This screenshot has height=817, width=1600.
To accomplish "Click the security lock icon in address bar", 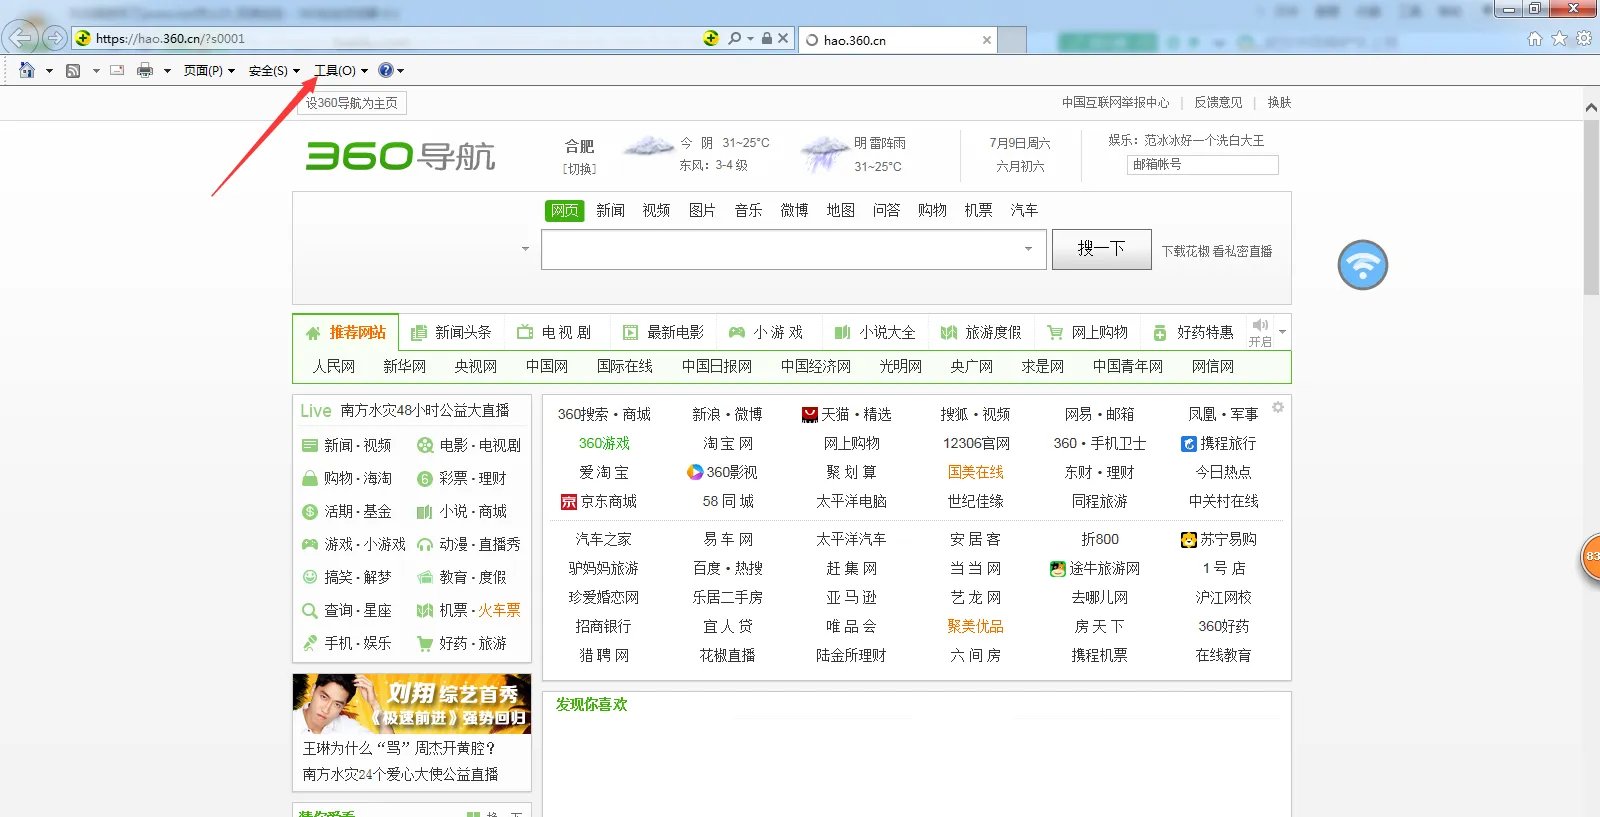I will pos(767,38).
